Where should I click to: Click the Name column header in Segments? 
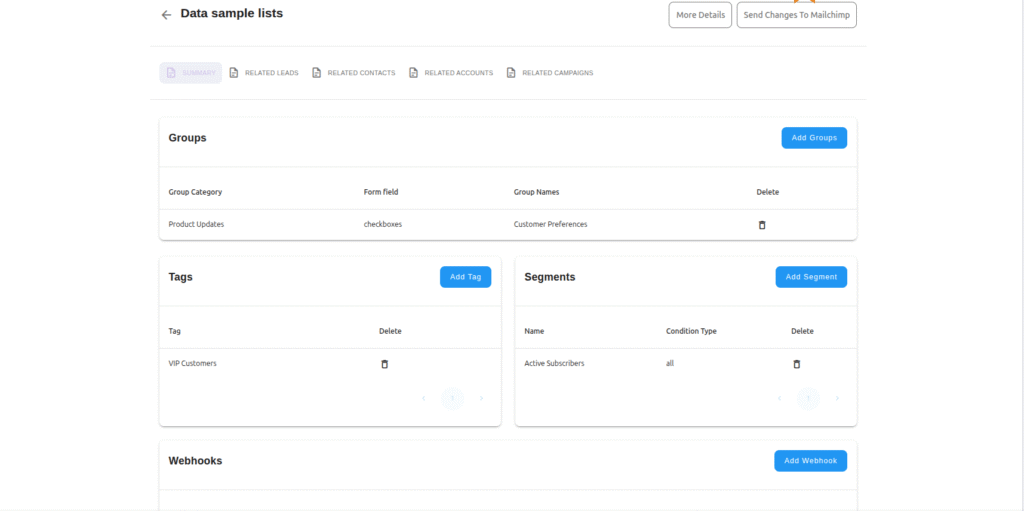[534, 331]
